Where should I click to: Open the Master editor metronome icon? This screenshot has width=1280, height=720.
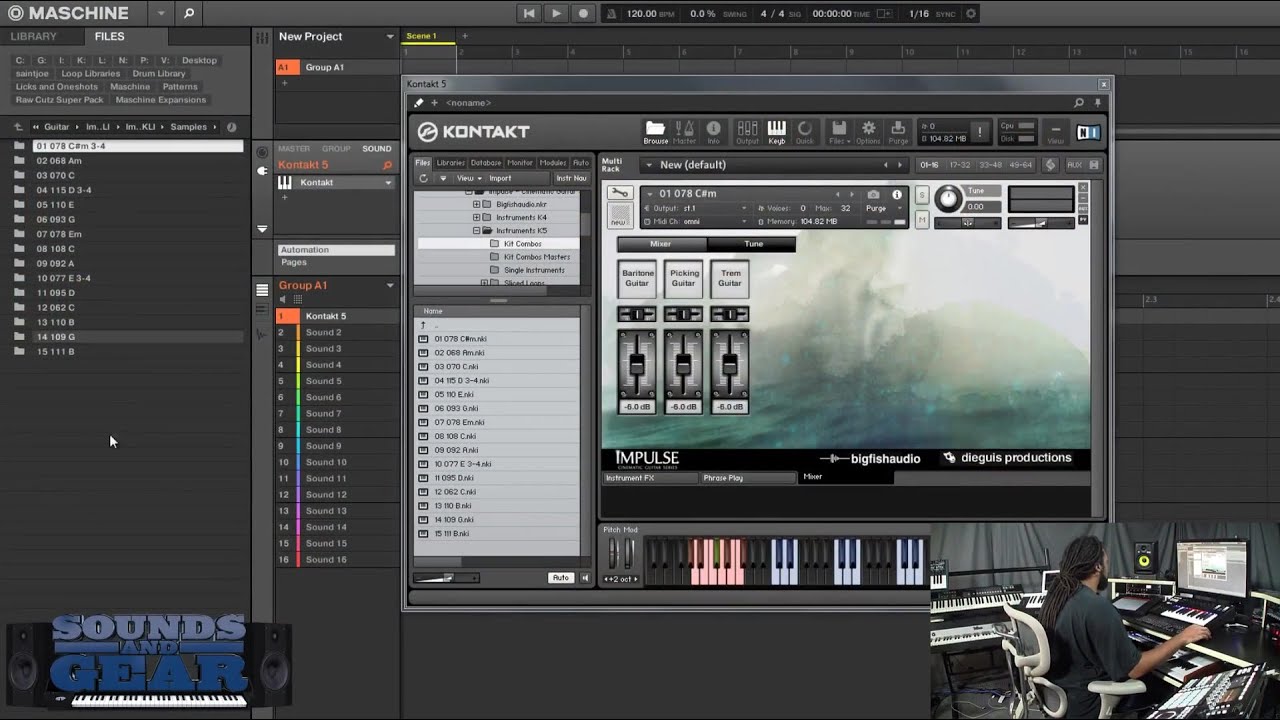pyautogui.click(x=685, y=131)
